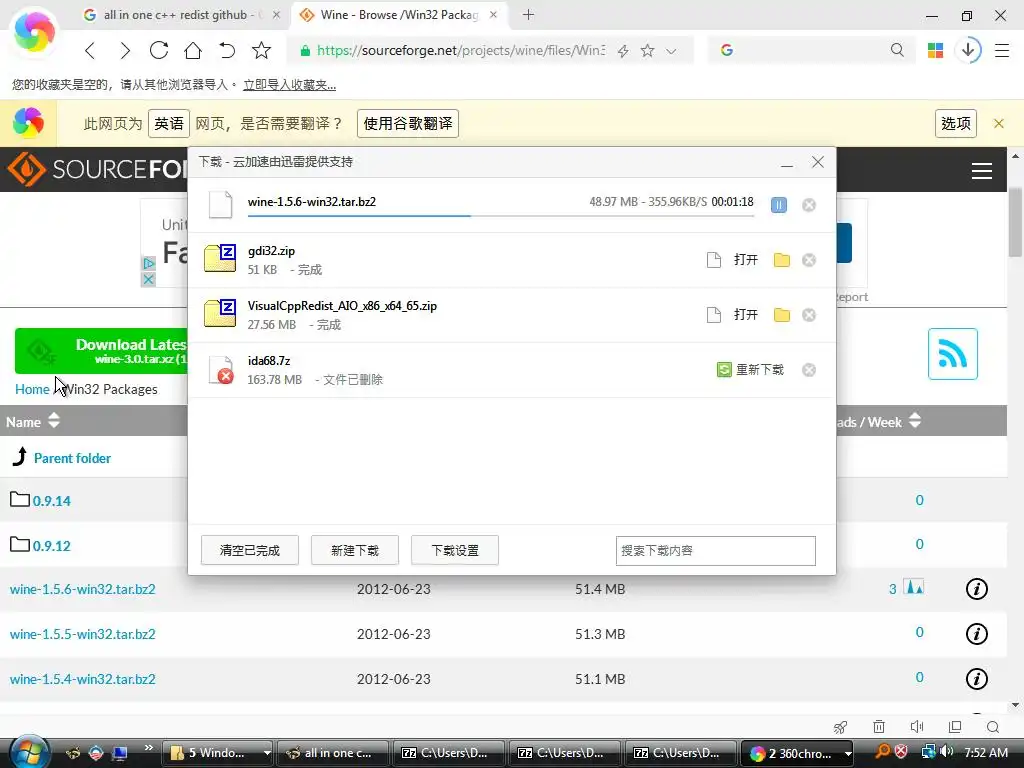Open download settings 下载设置
Viewport: 1024px width, 768px height.
[x=455, y=551]
